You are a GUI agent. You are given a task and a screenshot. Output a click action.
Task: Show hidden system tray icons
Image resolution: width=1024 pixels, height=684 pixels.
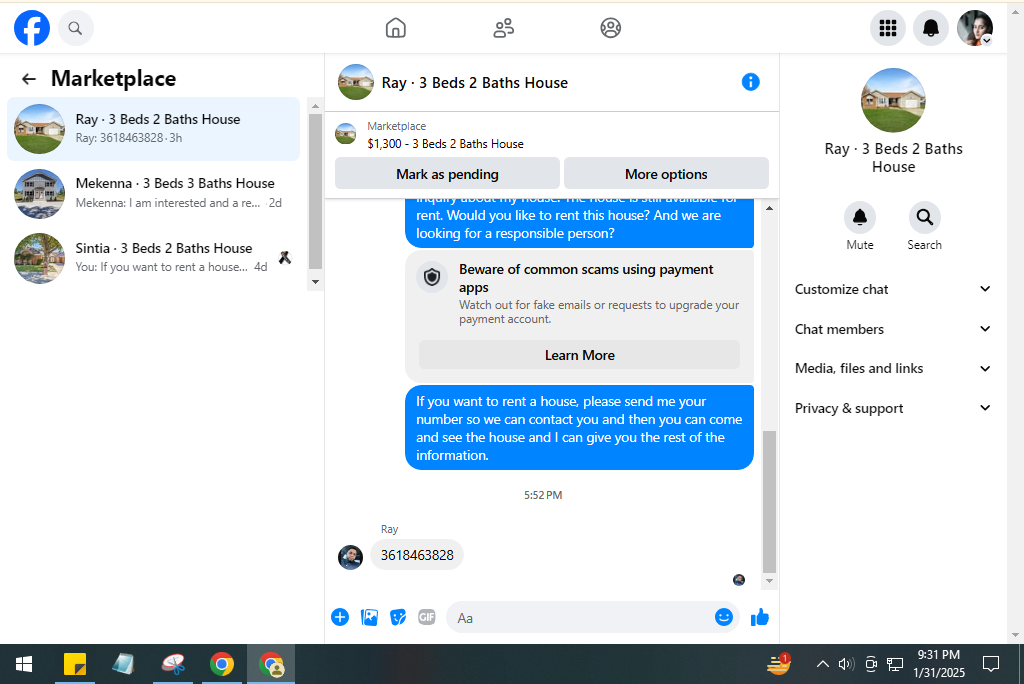pos(823,664)
